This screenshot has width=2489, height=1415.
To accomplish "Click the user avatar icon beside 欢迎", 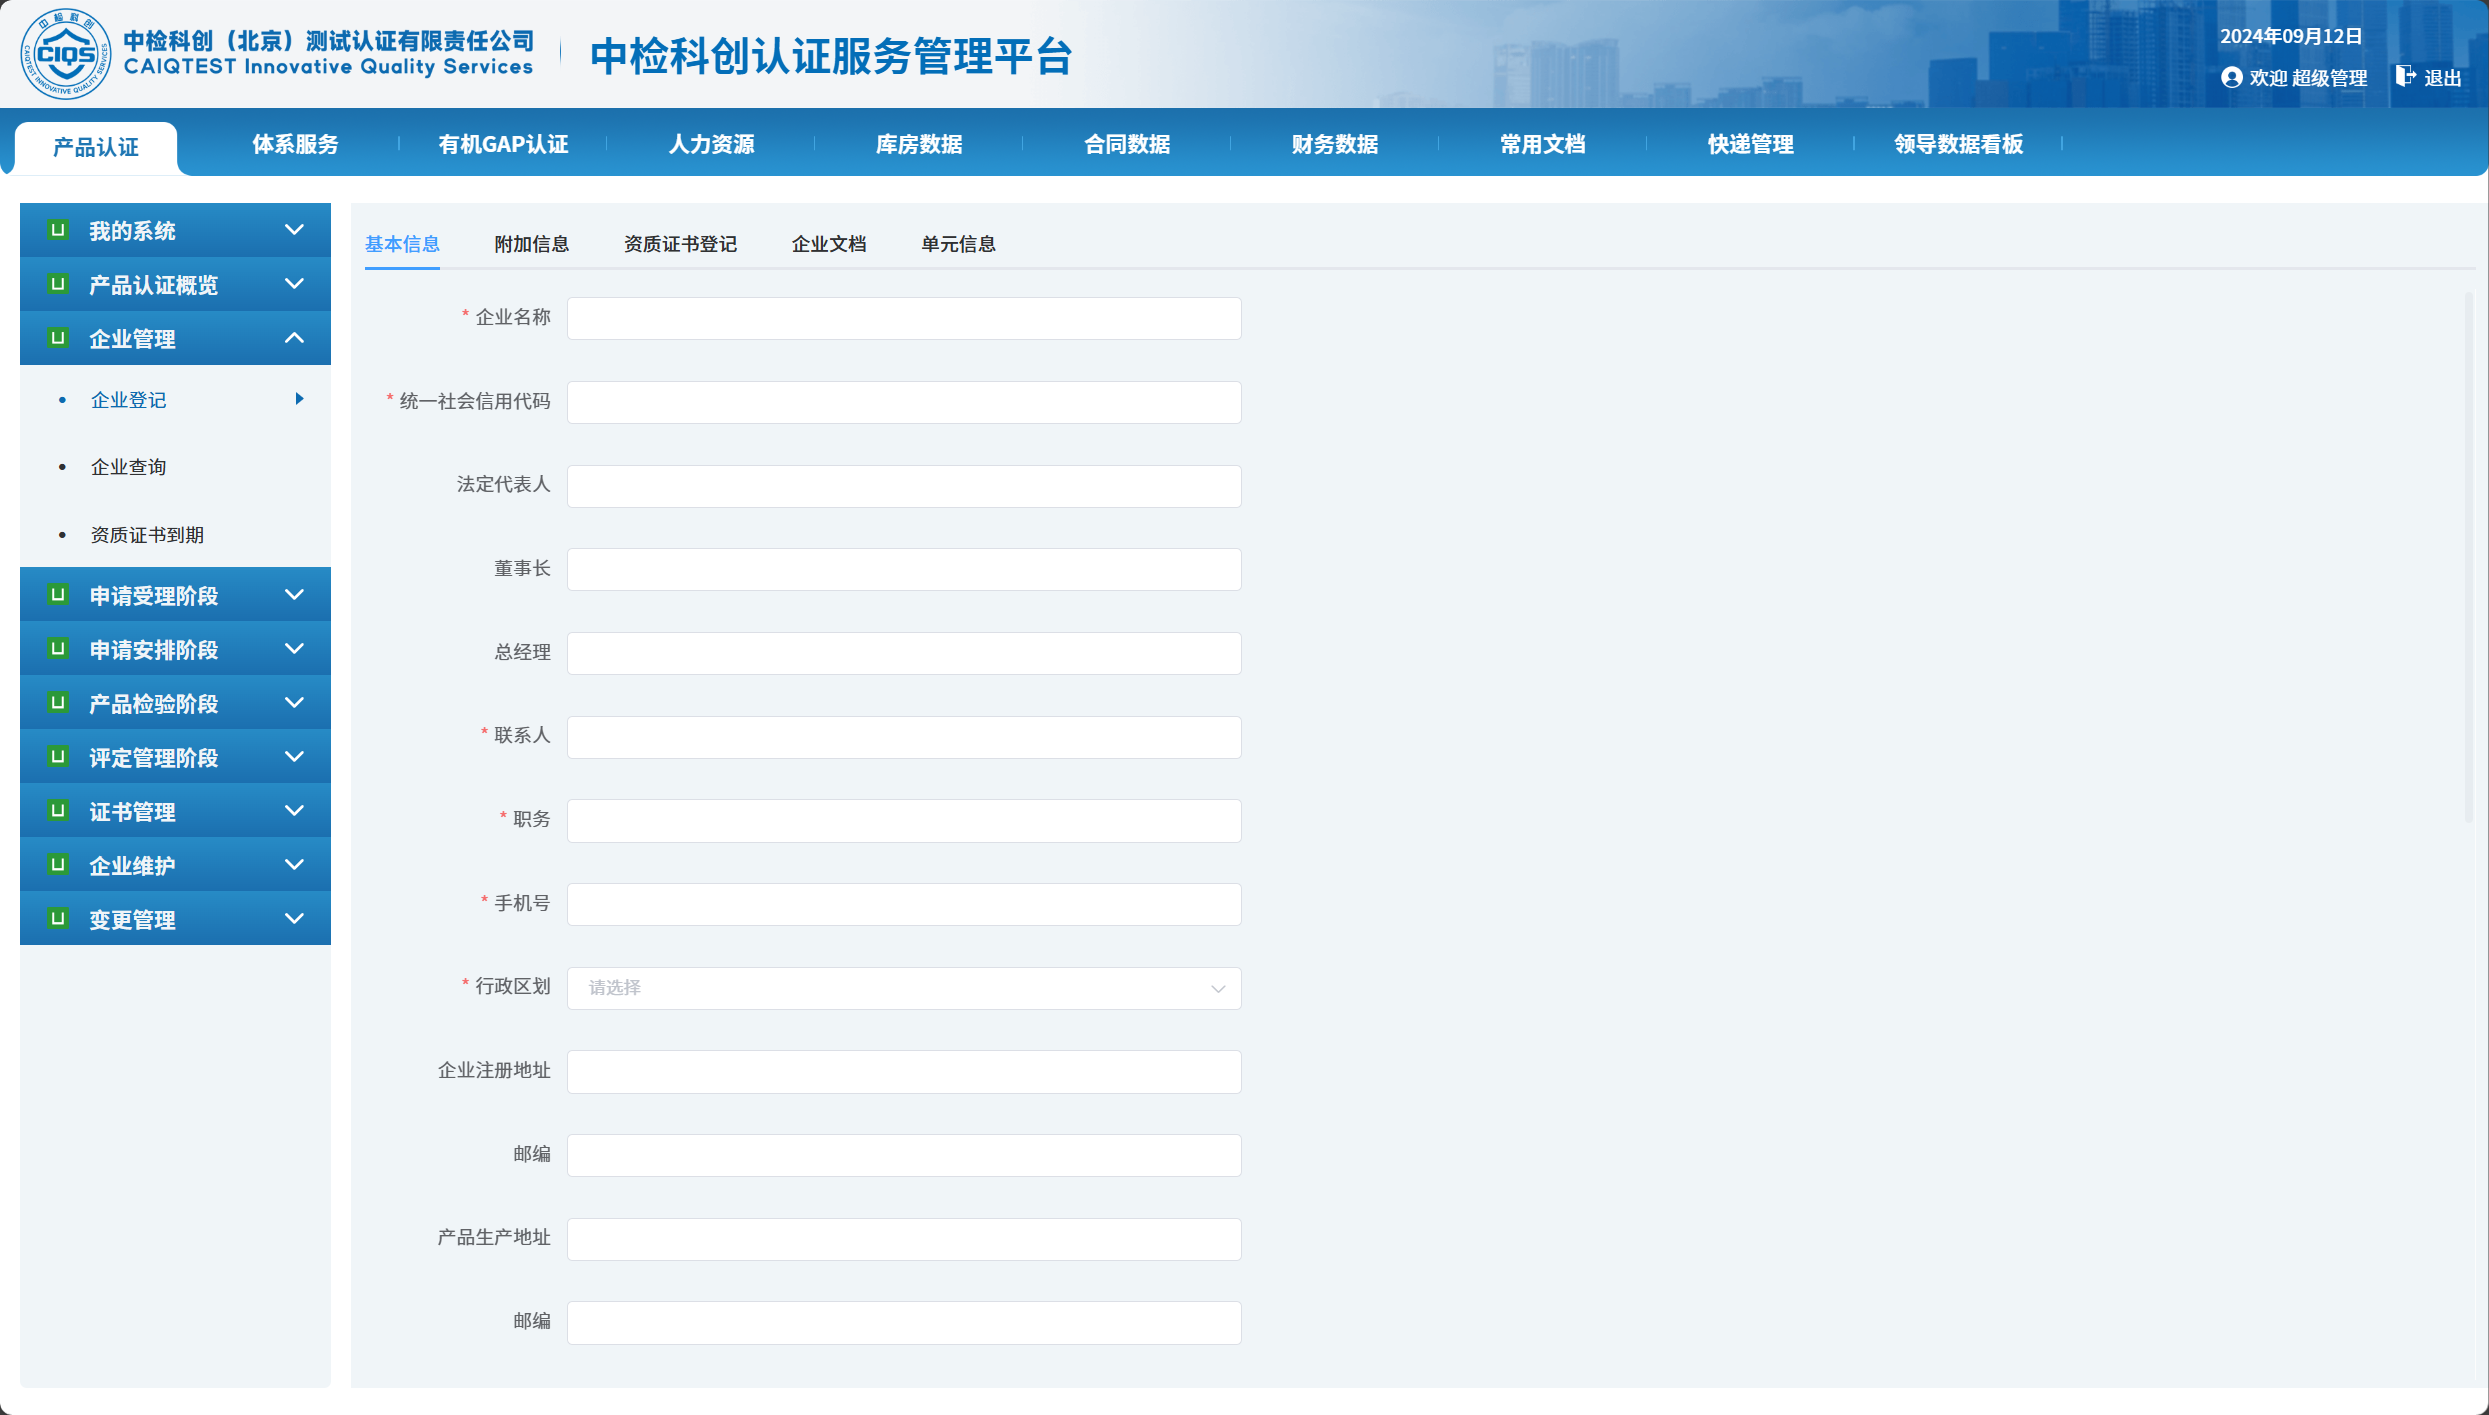I will 2231,77.
